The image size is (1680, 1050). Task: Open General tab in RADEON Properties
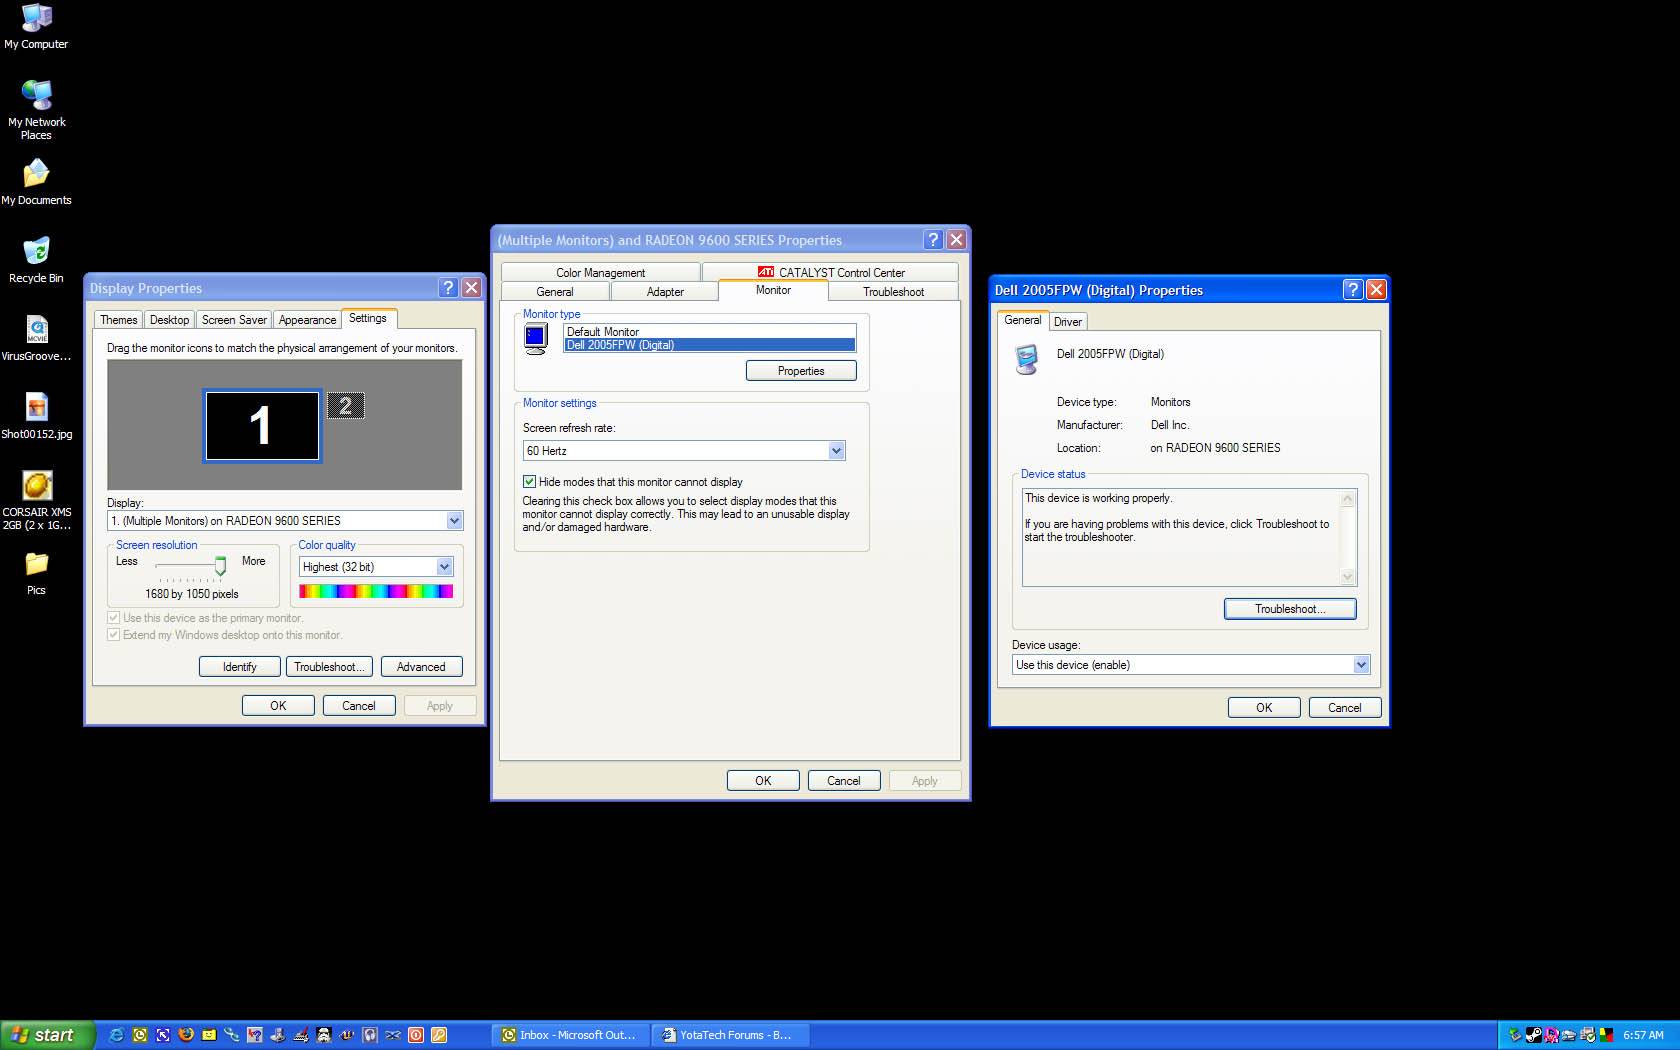coord(555,292)
